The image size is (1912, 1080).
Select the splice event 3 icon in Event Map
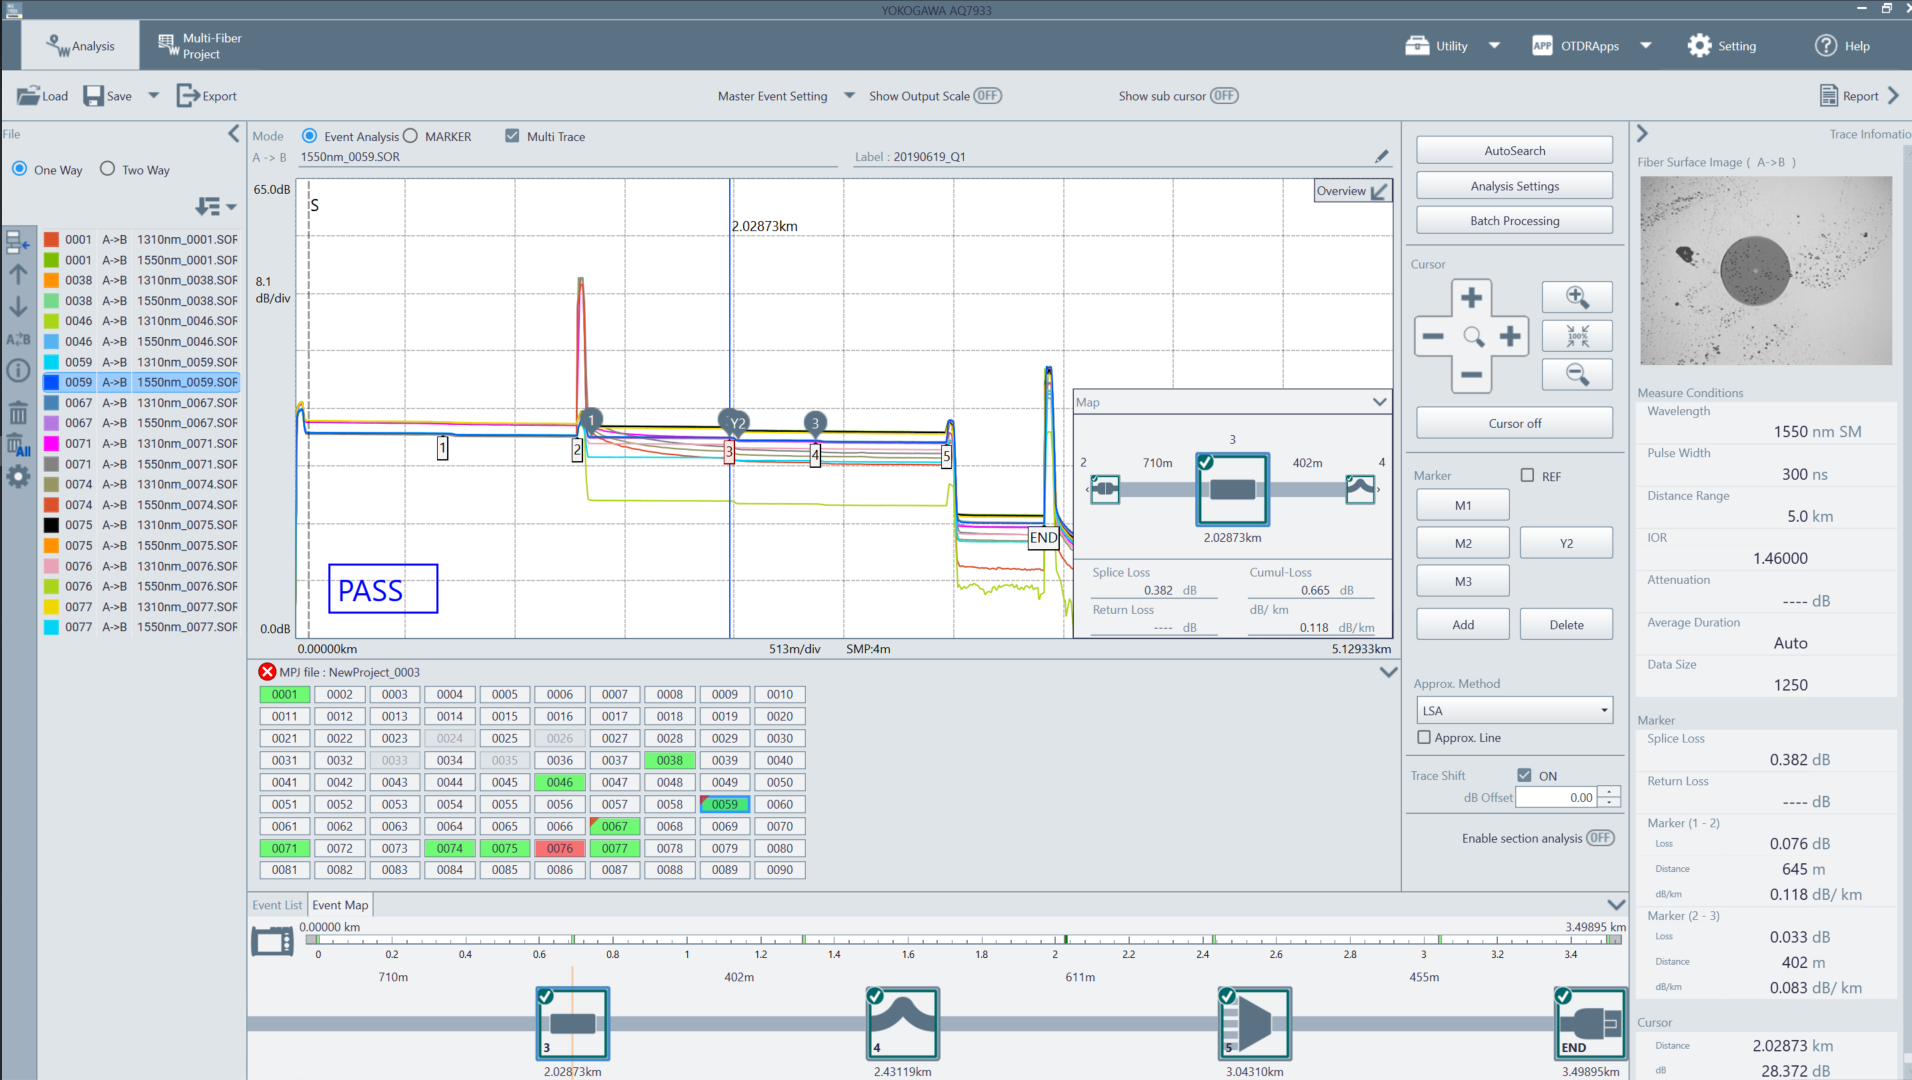coord(573,1023)
